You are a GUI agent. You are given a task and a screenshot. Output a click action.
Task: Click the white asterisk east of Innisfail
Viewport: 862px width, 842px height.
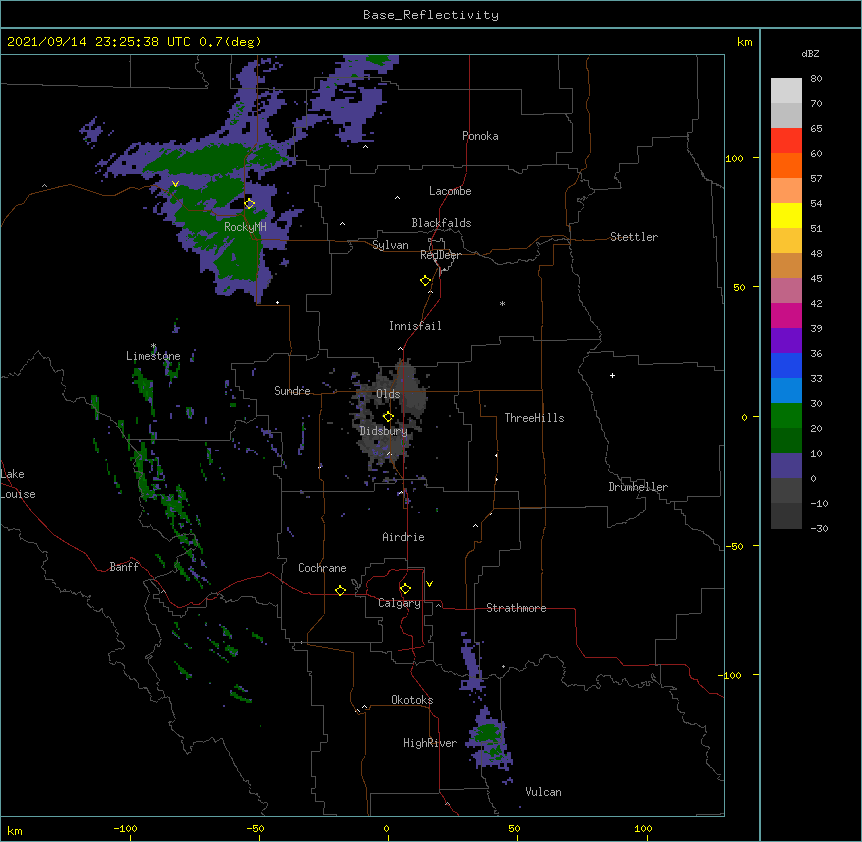point(502,303)
